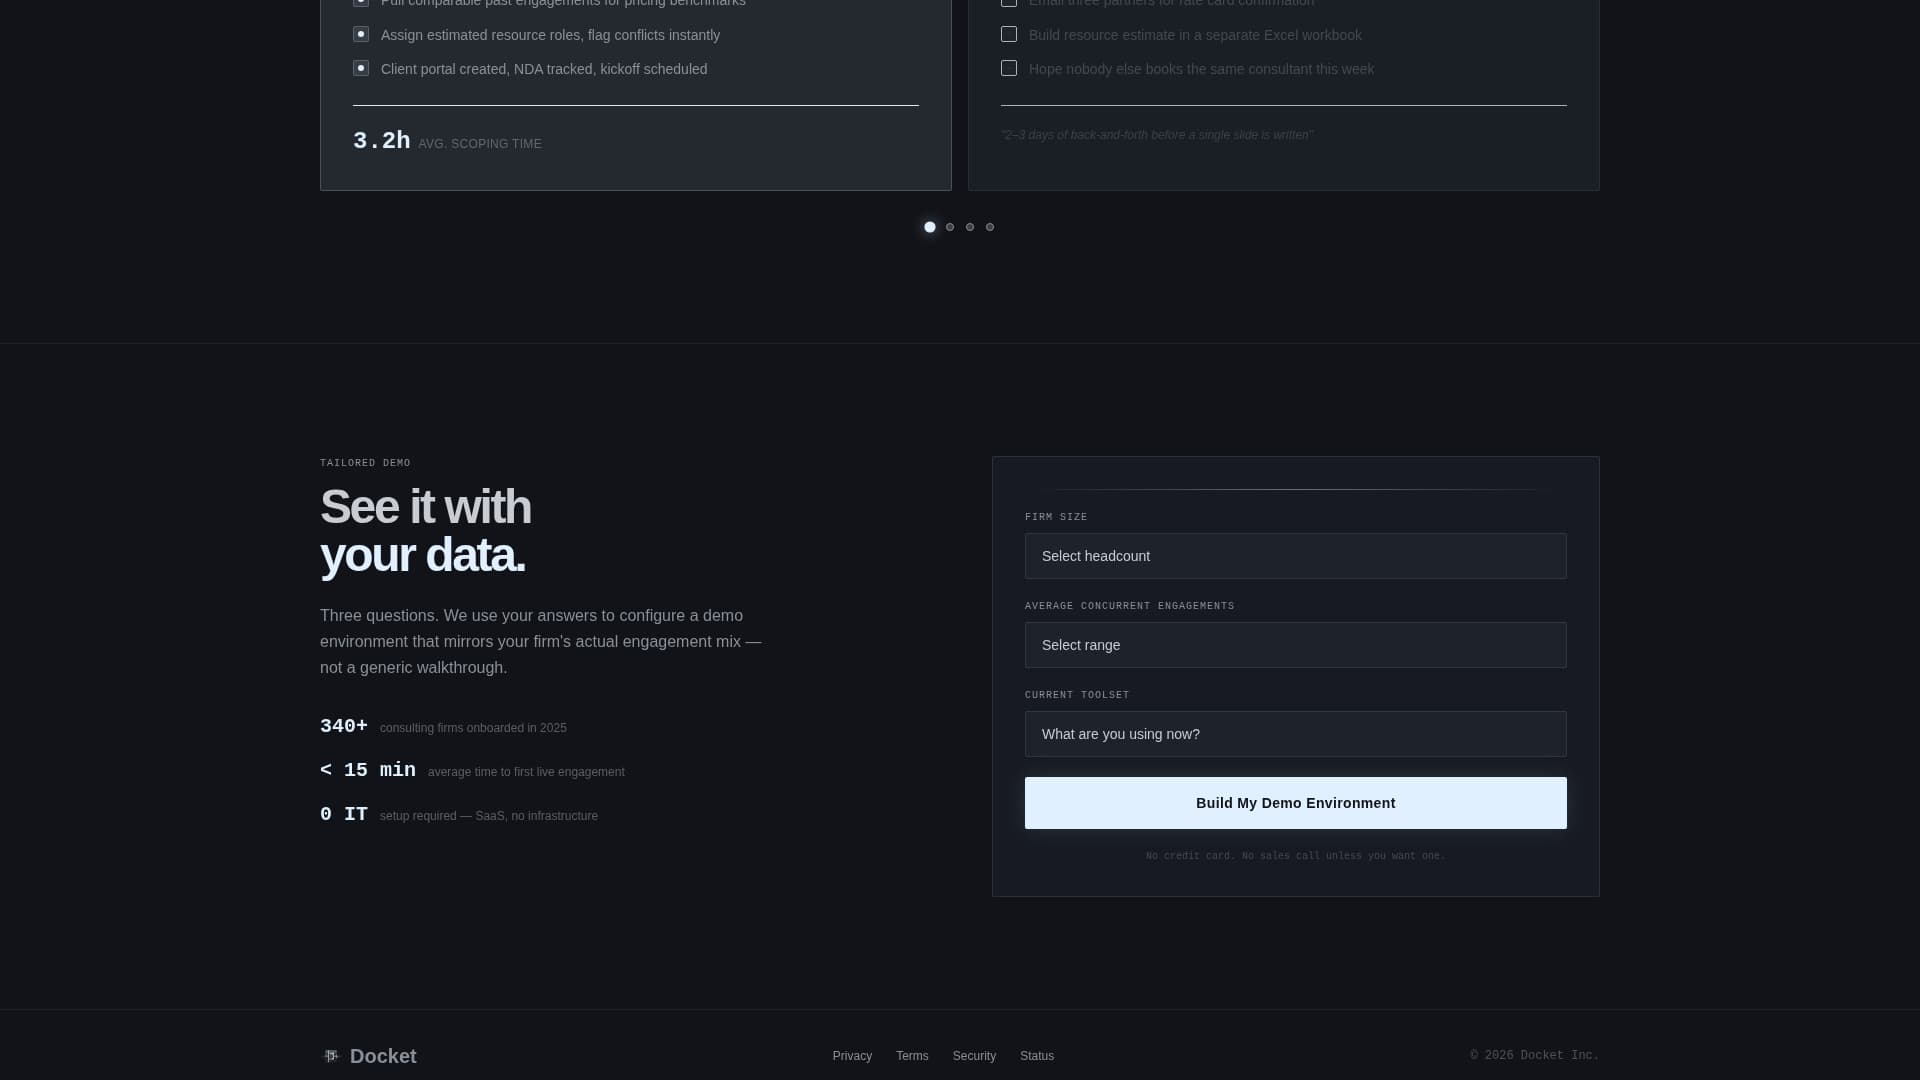Uncheck 'Client portal created, NDA tracked, kickoff scheduled'
The image size is (1920, 1080).
click(x=361, y=68)
